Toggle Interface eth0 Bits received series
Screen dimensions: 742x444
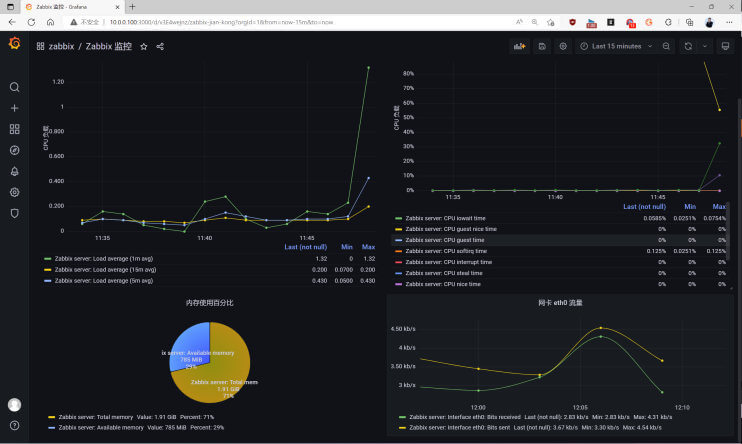[x=465, y=417]
